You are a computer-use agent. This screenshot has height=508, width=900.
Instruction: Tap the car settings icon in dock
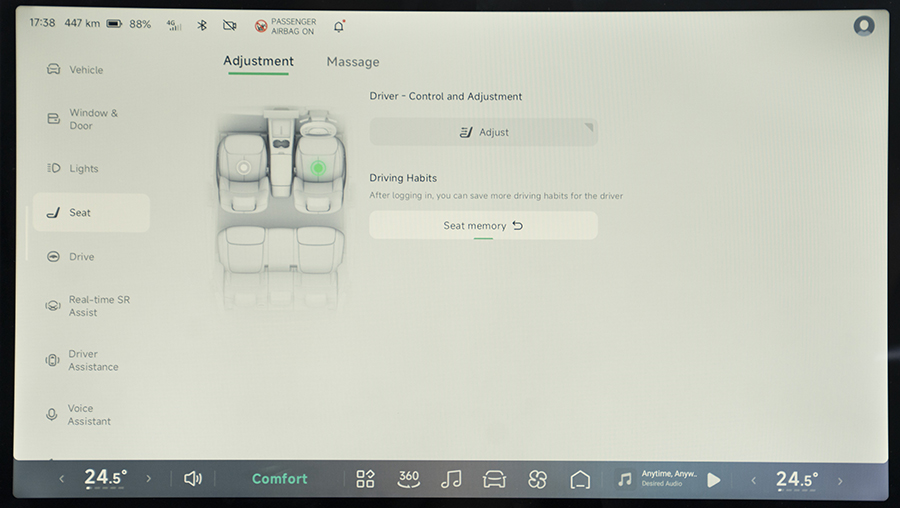click(494, 479)
